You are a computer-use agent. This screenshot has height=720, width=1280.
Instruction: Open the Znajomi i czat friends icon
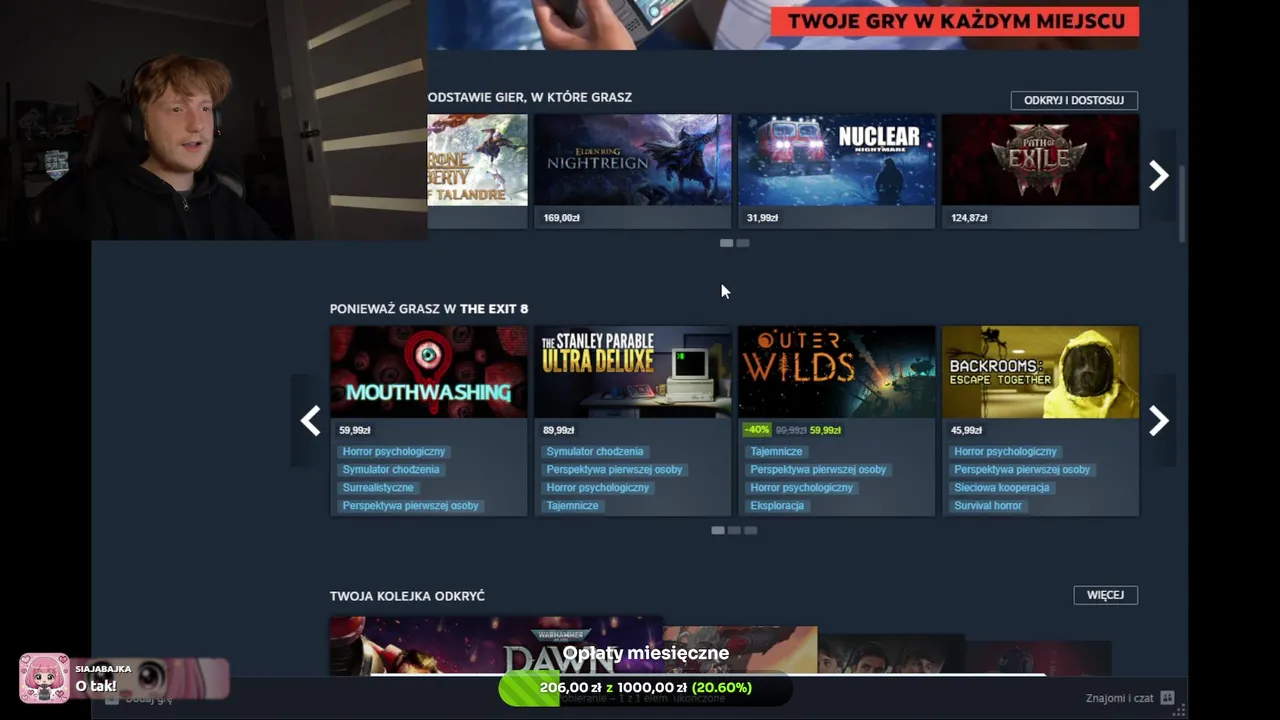coord(1166,698)
